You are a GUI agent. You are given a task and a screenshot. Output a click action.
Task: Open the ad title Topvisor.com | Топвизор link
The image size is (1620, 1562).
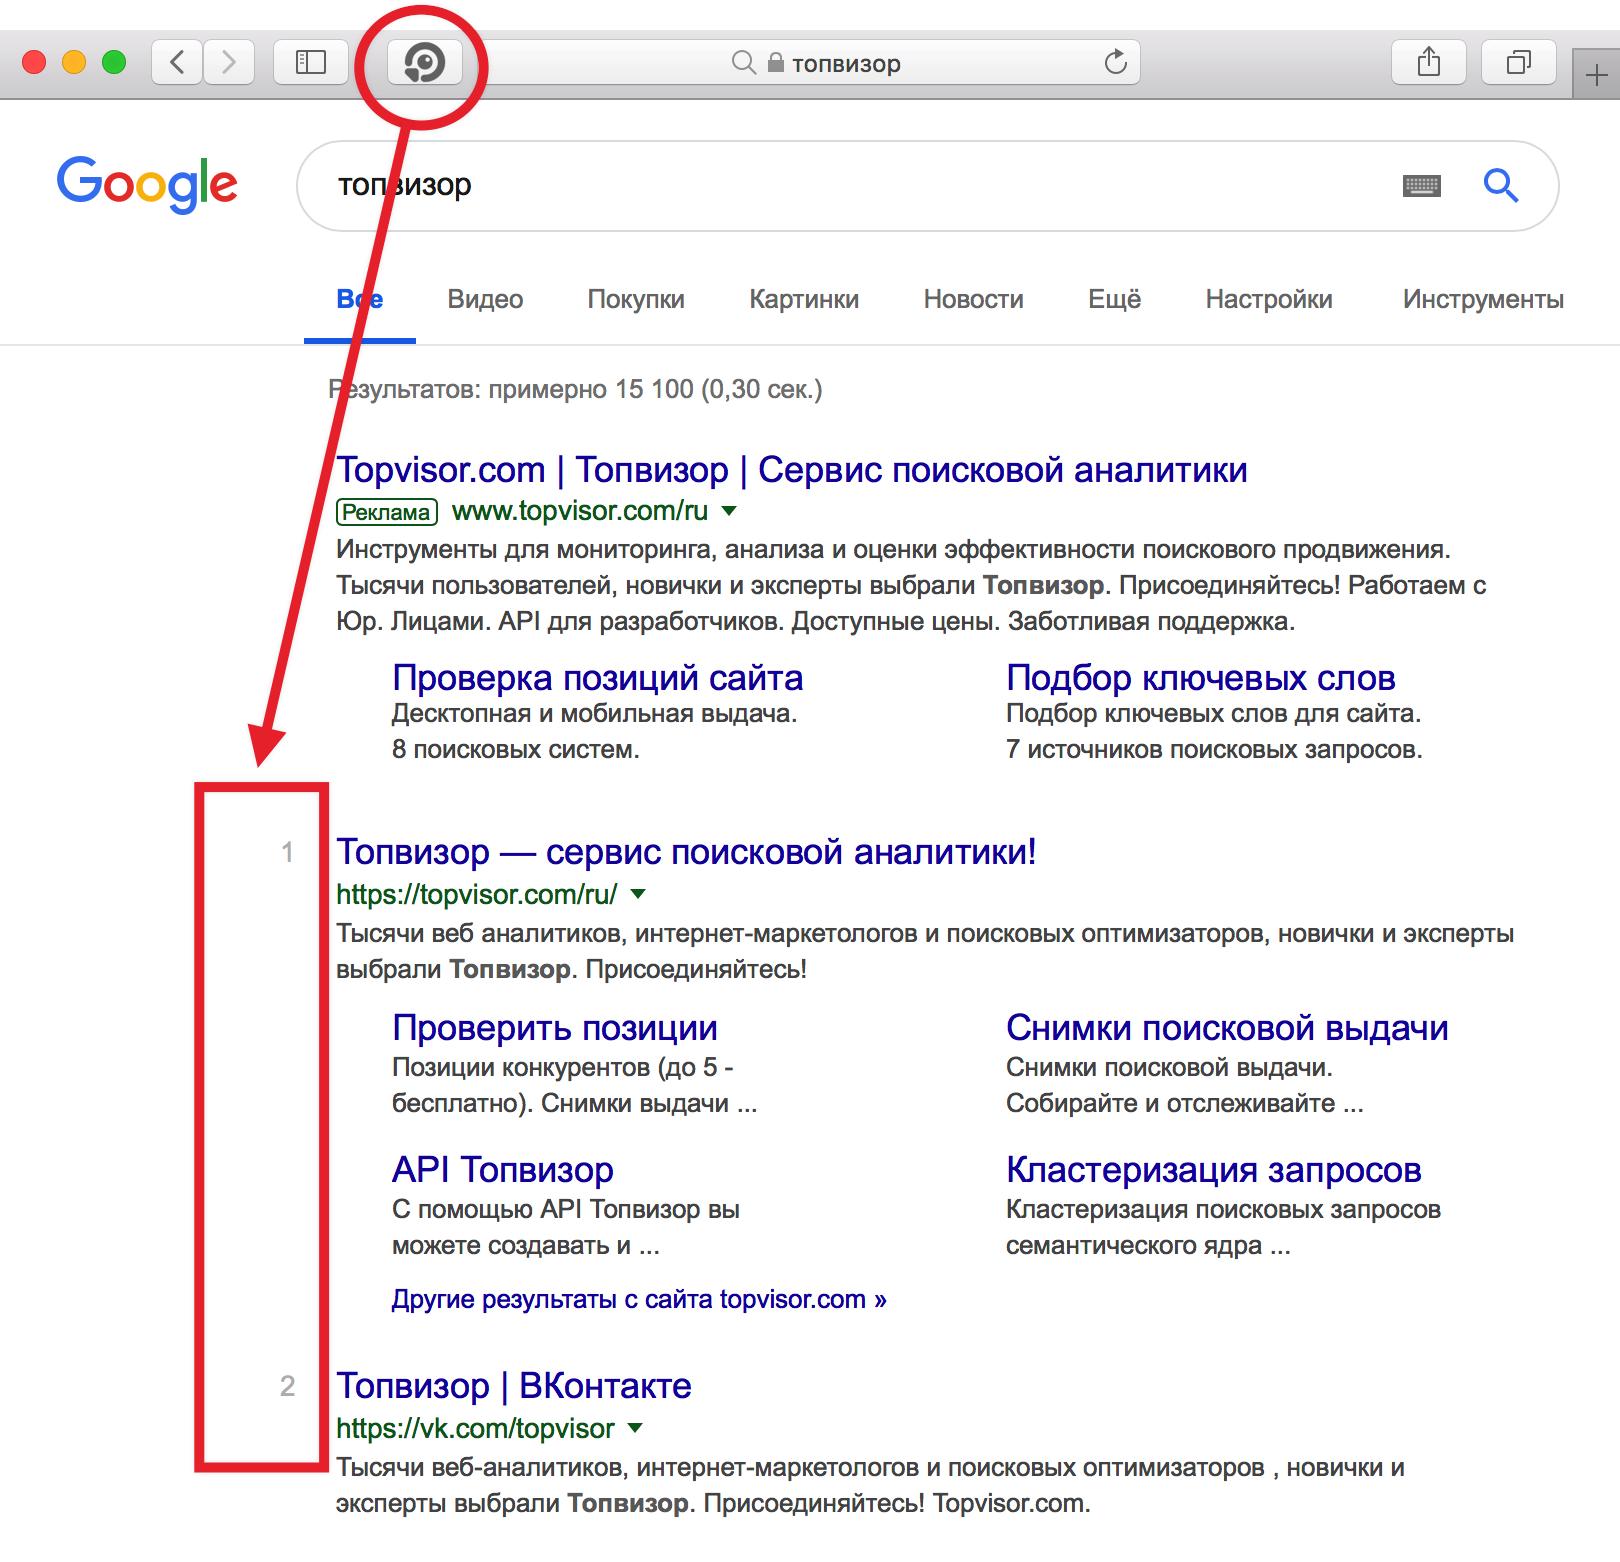click(x=791, y=469)
